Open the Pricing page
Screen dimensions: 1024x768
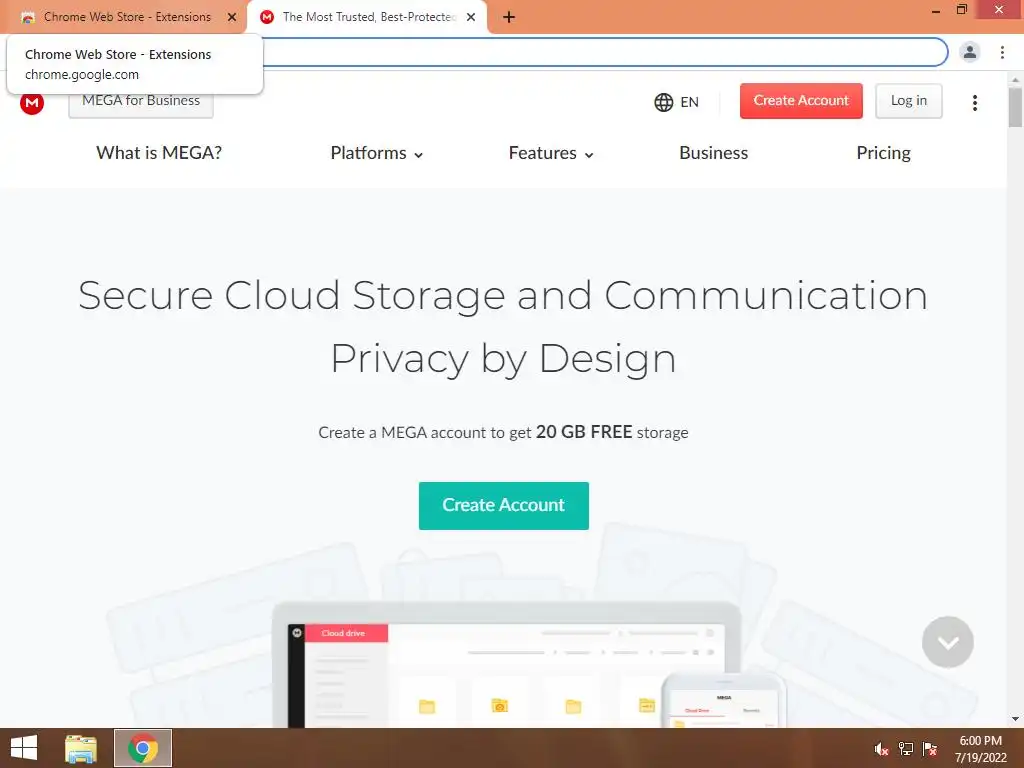883,153
